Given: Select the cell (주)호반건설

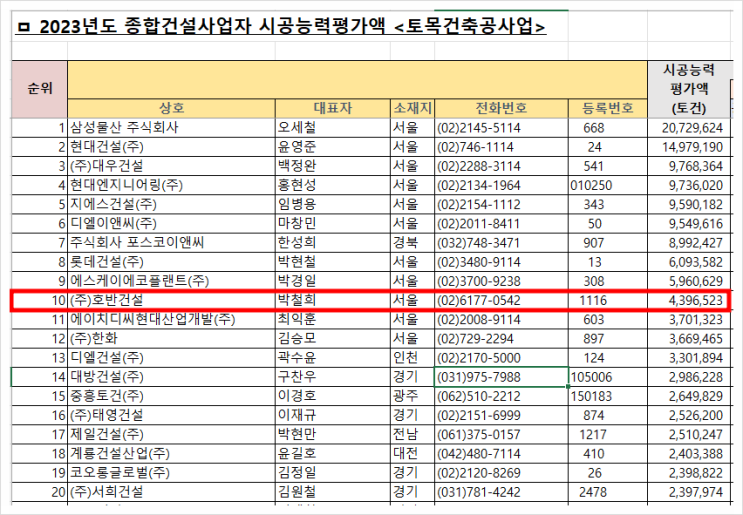Looking at the screenshot, I should [x=172, y=300].
